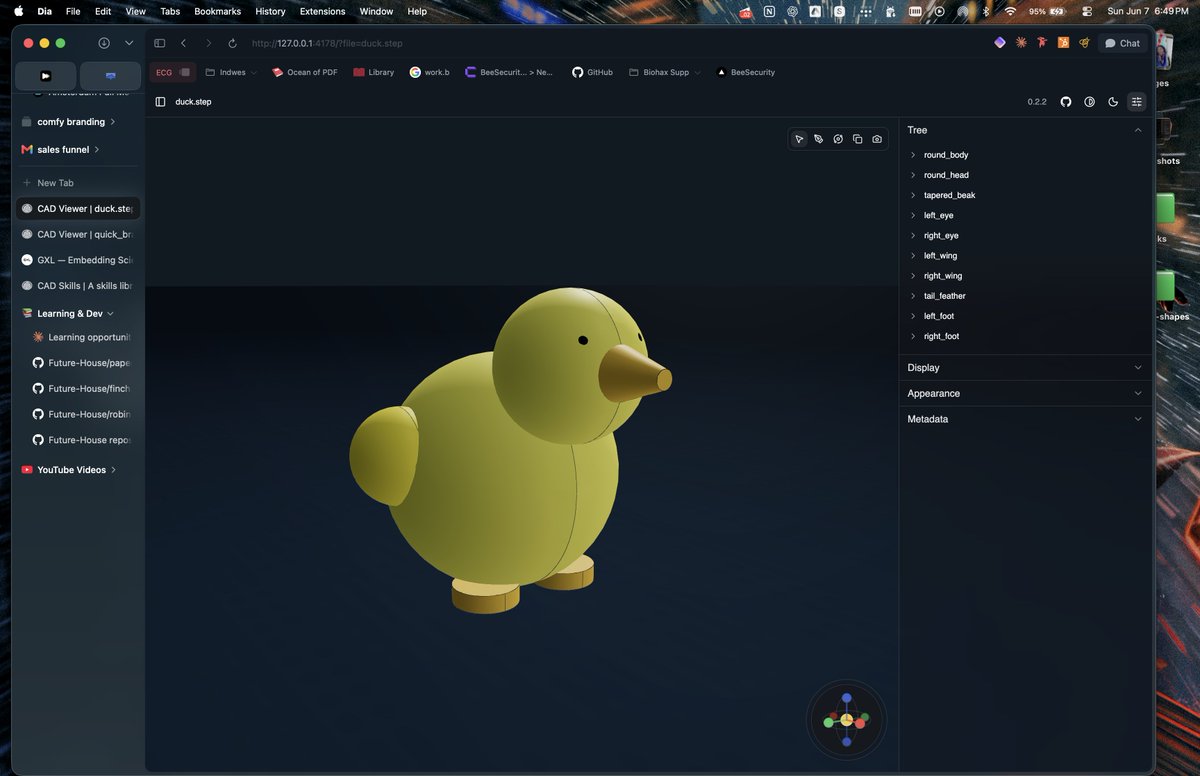This screenshot has height=776, width=1200.
Task: Click the orange starburst extension icon
Action: coord(1021,43)
